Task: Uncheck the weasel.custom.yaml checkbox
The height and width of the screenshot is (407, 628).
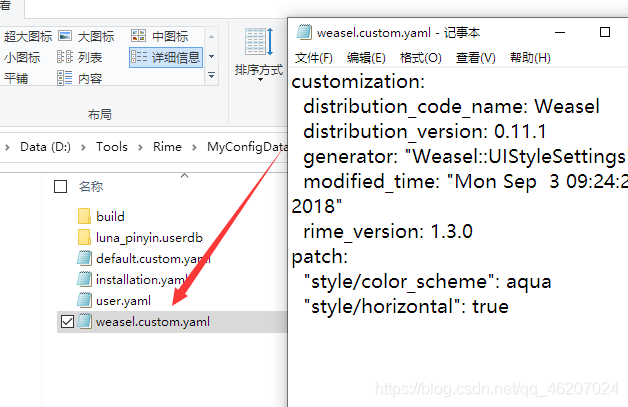Action: click(x=67, y=322)
